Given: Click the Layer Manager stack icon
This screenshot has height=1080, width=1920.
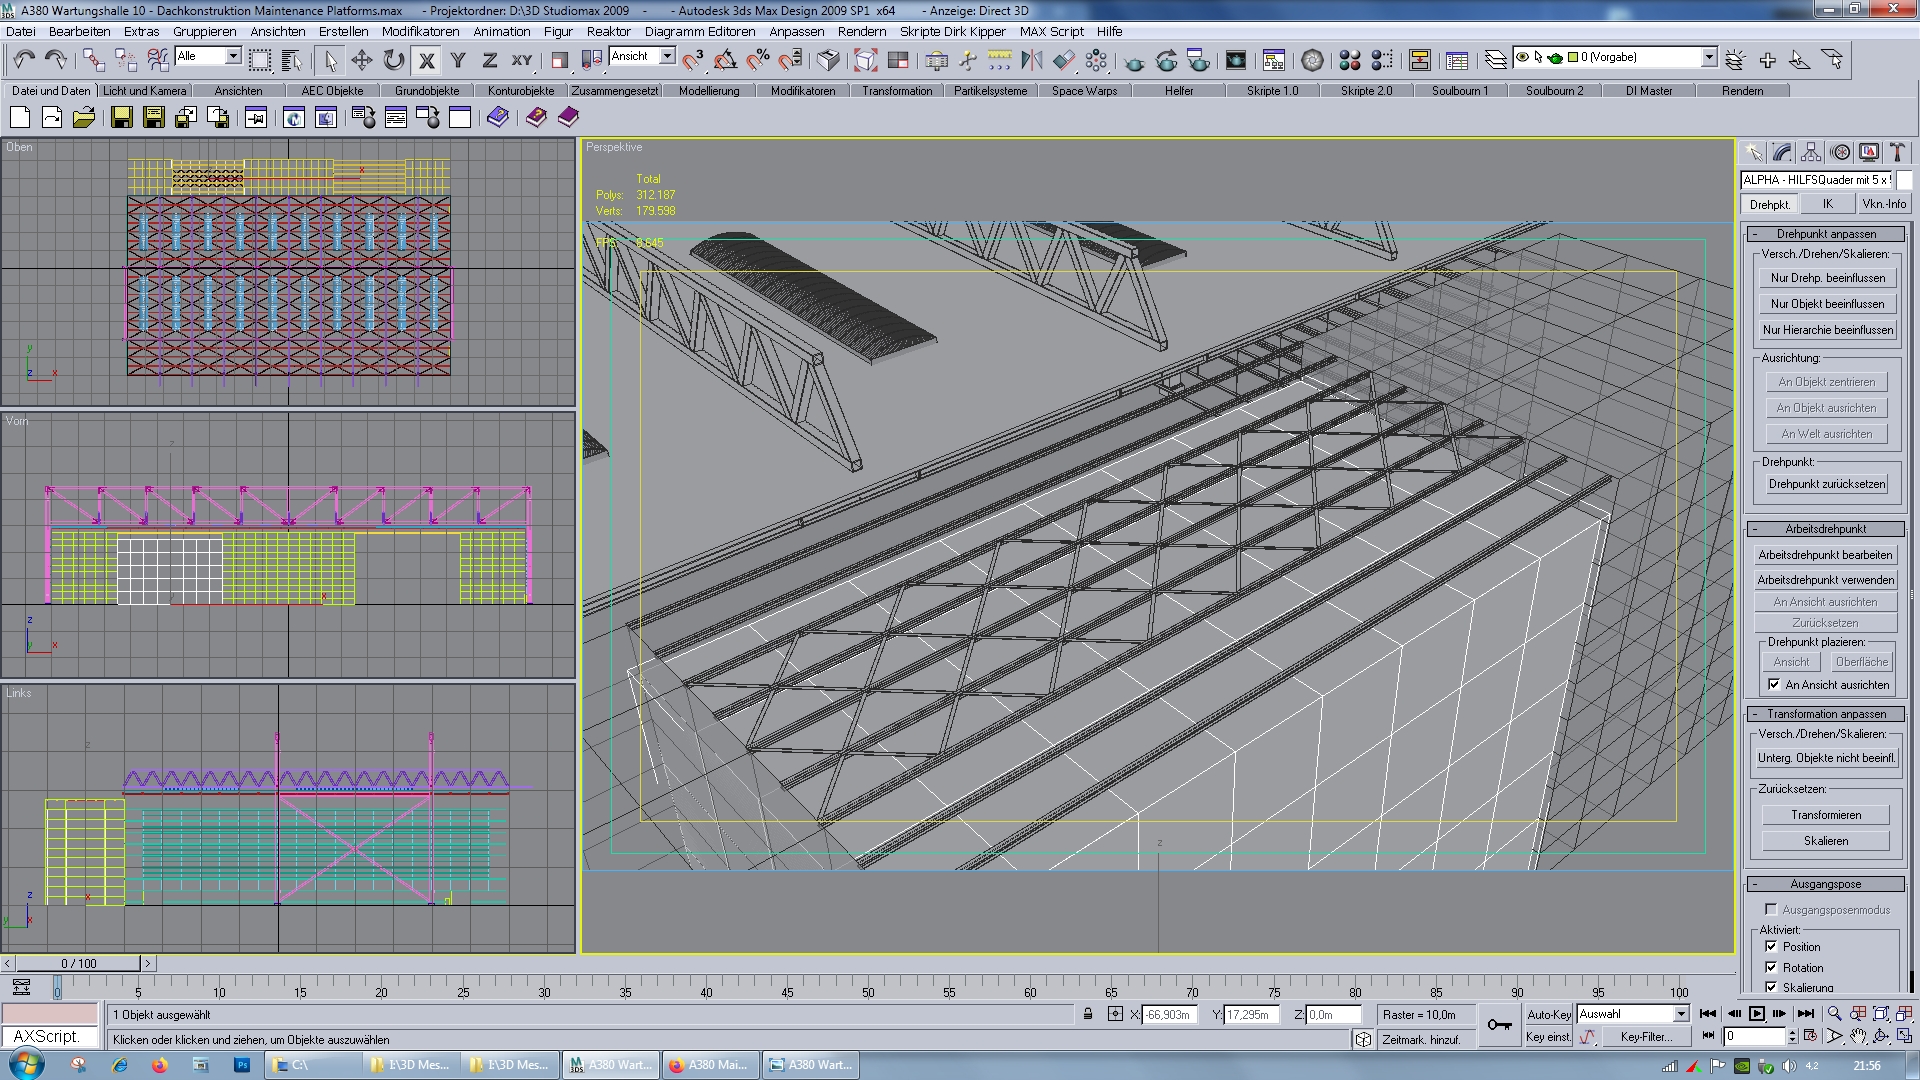Looking at the screenshot, I should [1495, 60].
